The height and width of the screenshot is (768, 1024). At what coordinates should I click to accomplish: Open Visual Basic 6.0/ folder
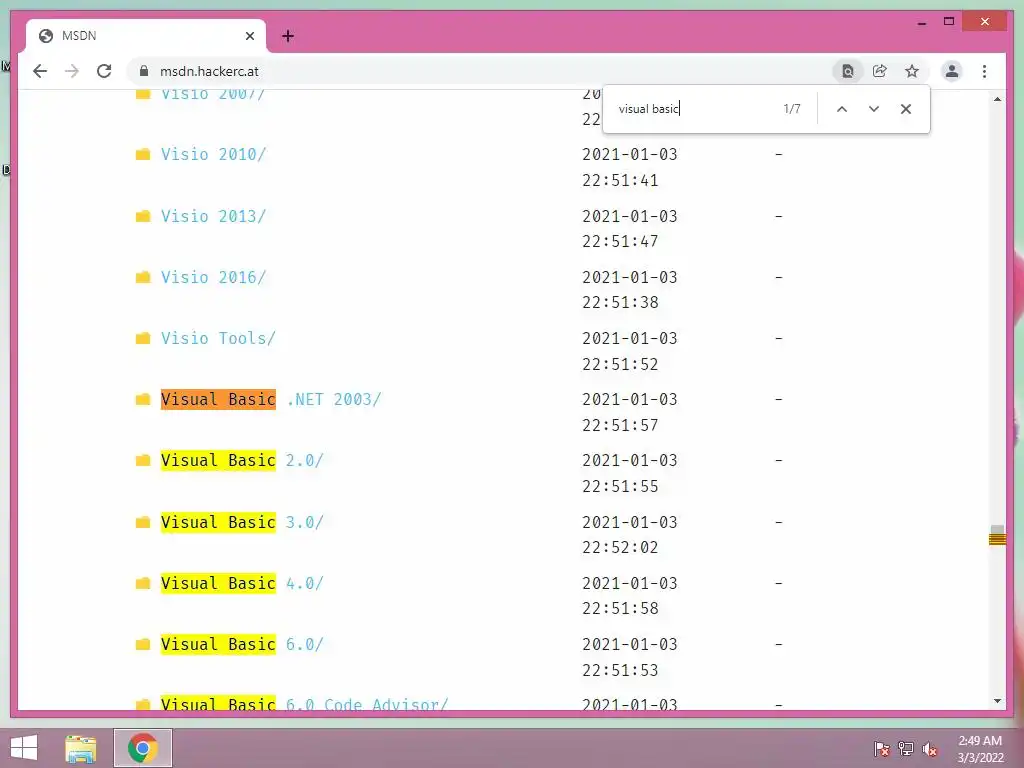pos(242,645)
